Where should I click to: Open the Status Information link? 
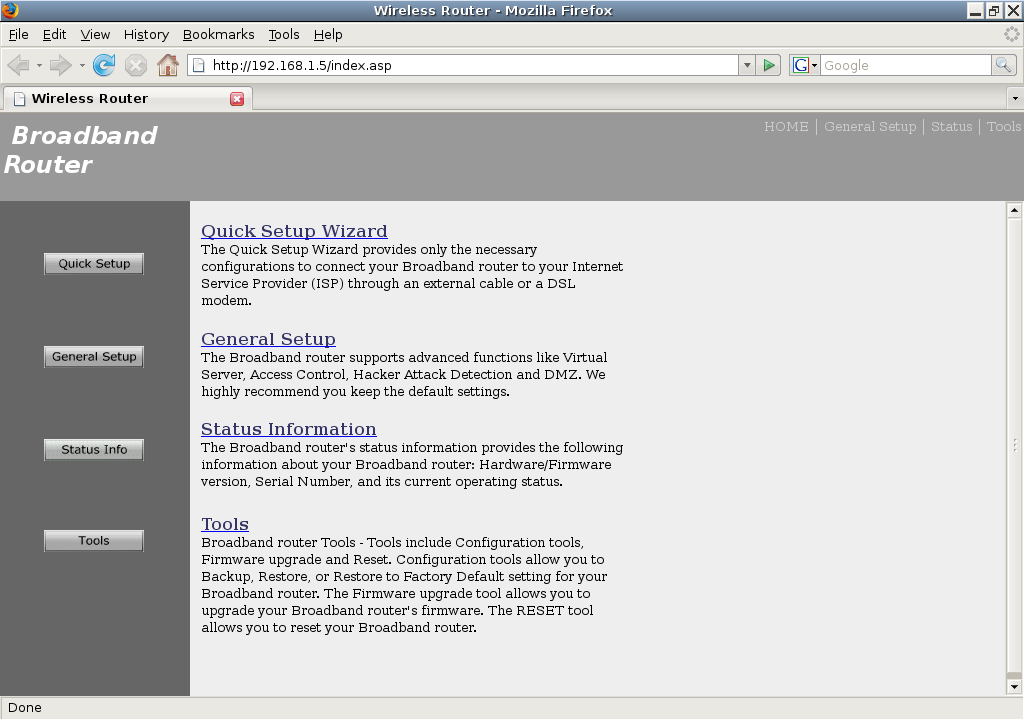click(289, 429)
